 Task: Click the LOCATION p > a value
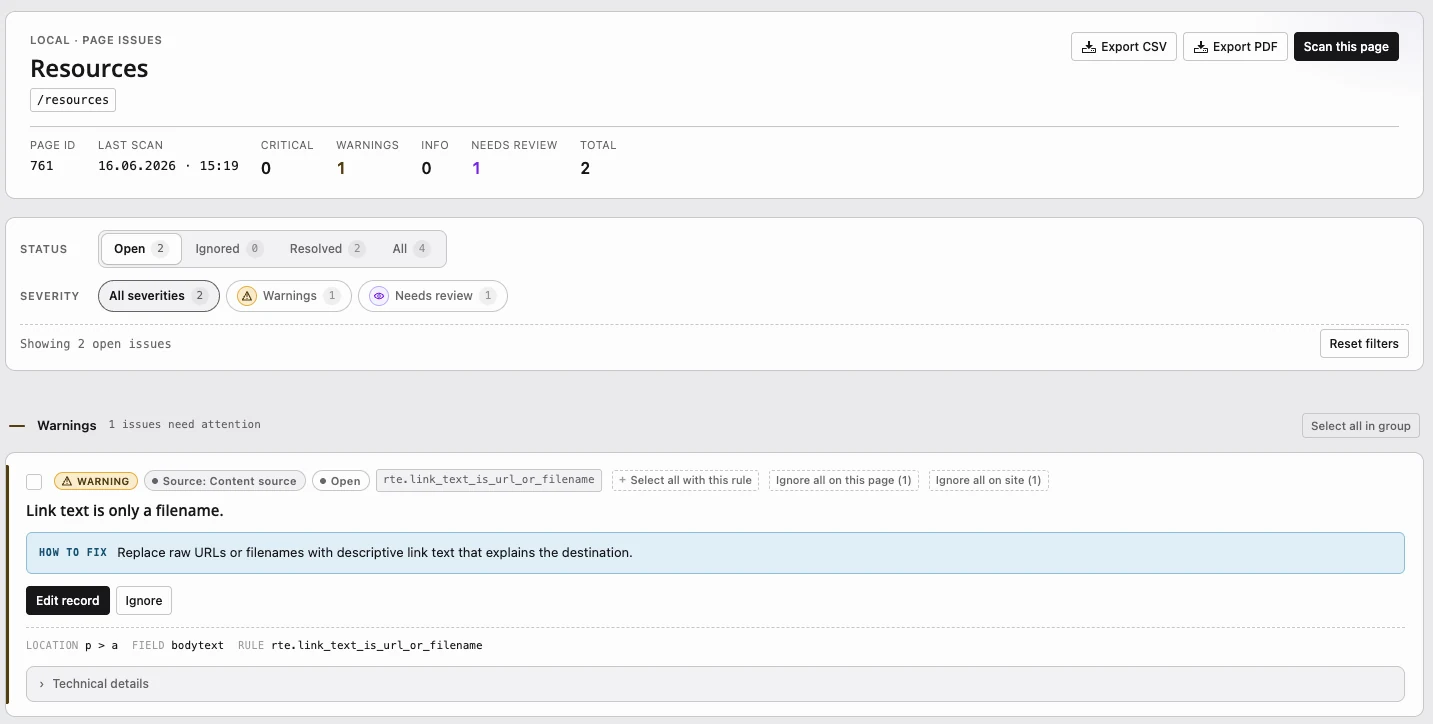101,646
